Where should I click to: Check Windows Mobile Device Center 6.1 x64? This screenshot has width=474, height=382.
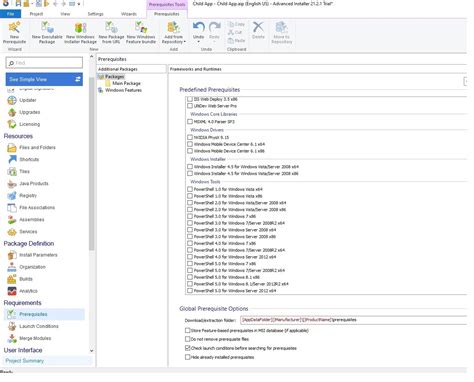point(190,144)
